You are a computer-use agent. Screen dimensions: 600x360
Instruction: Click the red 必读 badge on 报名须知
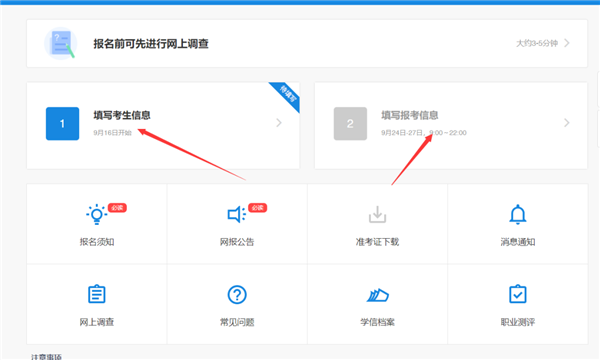coord(117,208)
